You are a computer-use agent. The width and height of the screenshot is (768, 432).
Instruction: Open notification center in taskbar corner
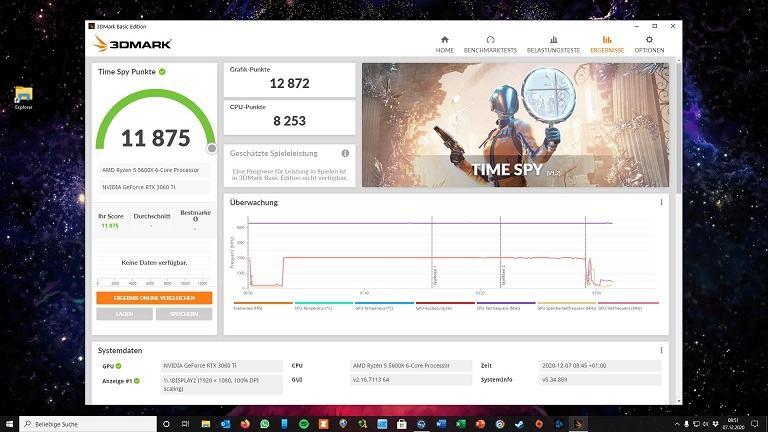pyautogui.click(x=755, y=424)
